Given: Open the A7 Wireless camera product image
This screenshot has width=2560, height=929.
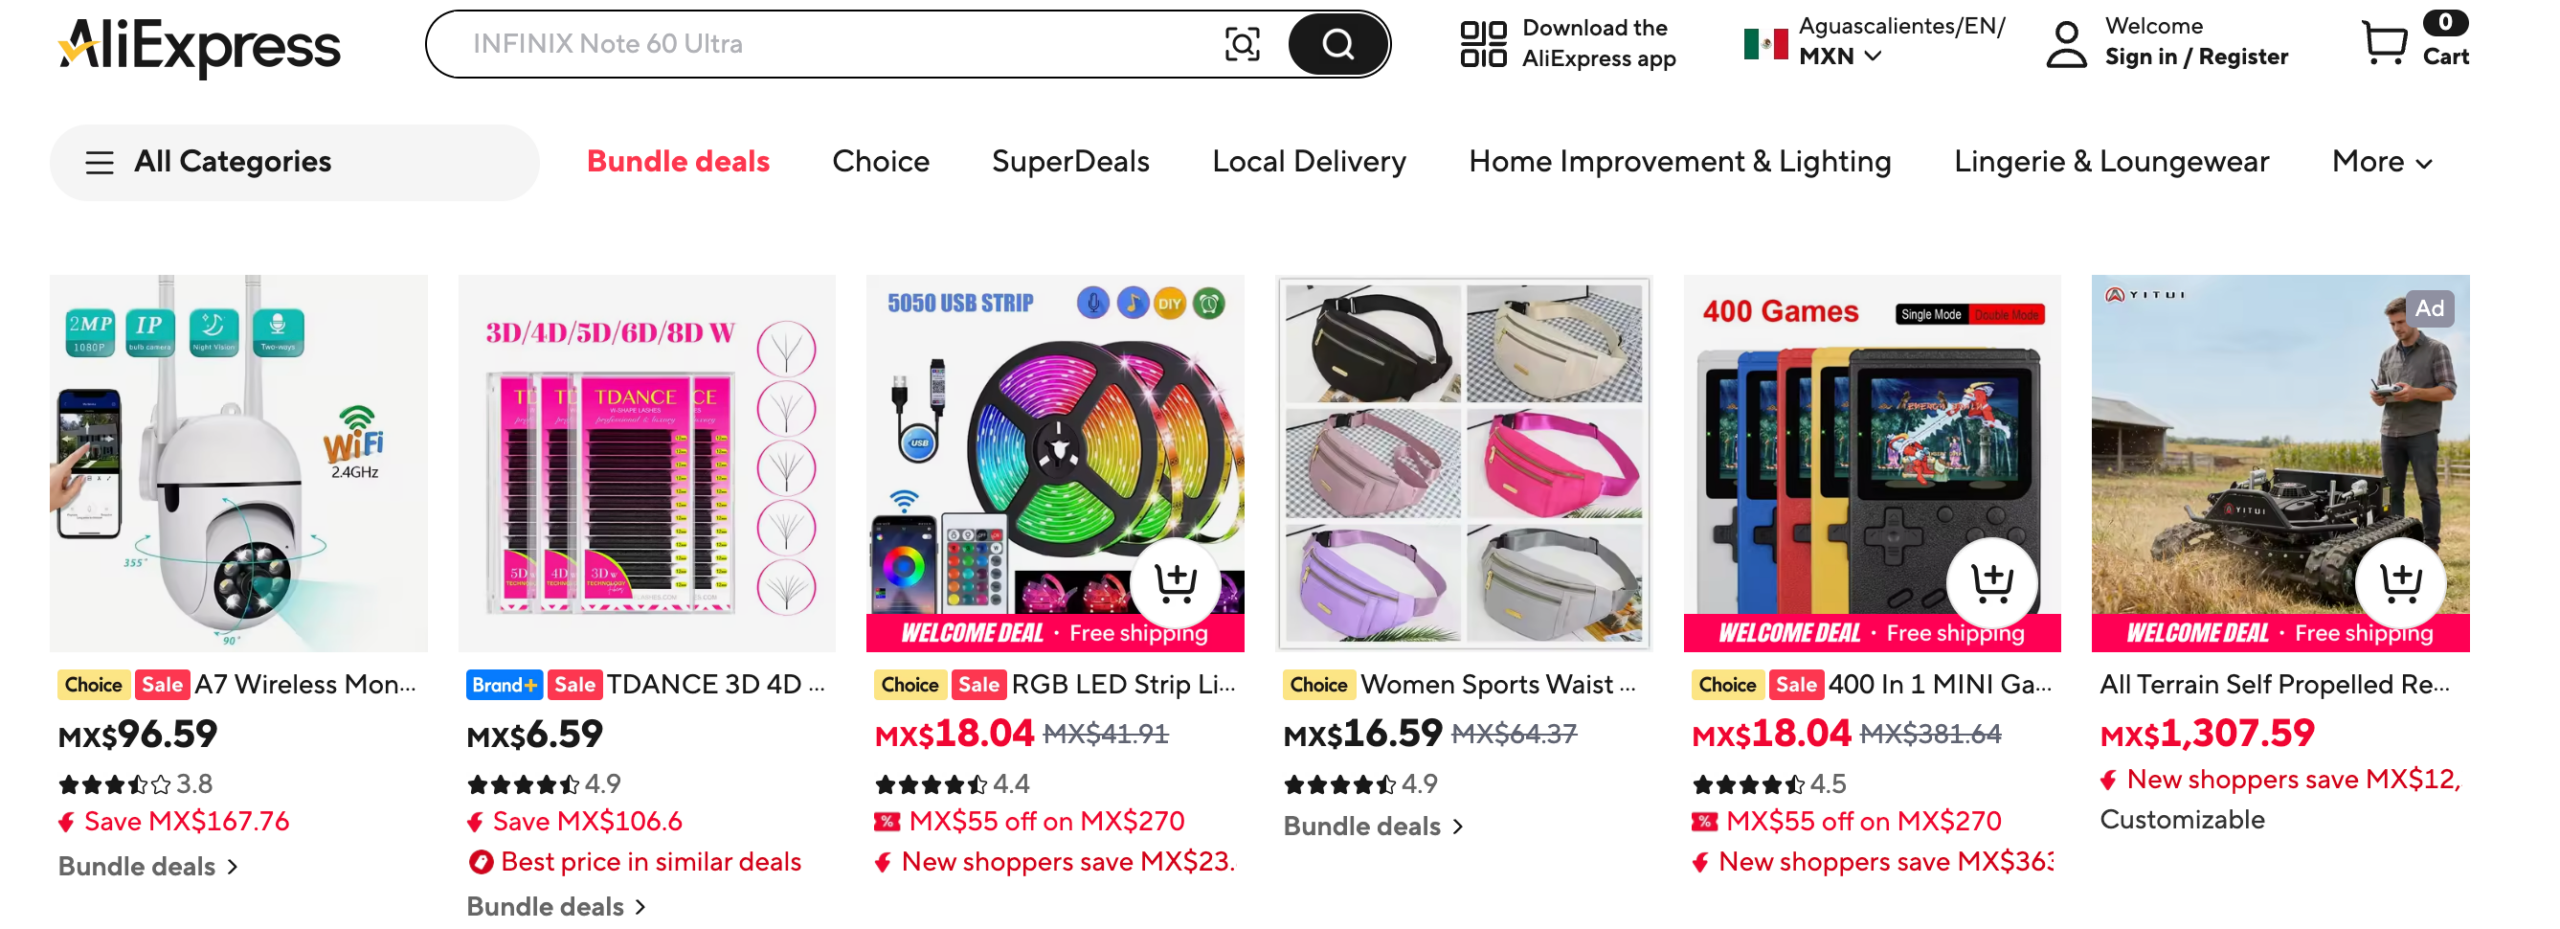Looking at the screenshot, I should [x=238, y=463].
